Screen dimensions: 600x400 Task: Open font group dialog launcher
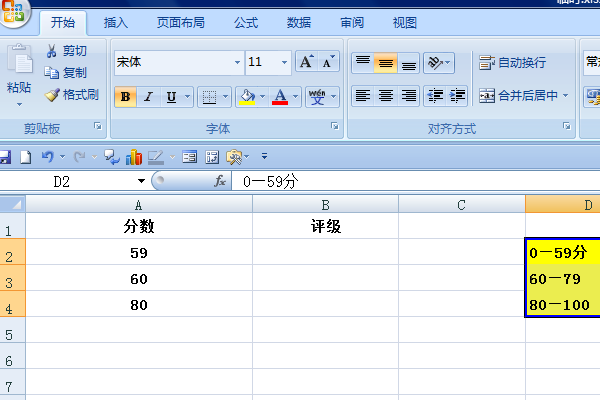[x=334, y=126]
